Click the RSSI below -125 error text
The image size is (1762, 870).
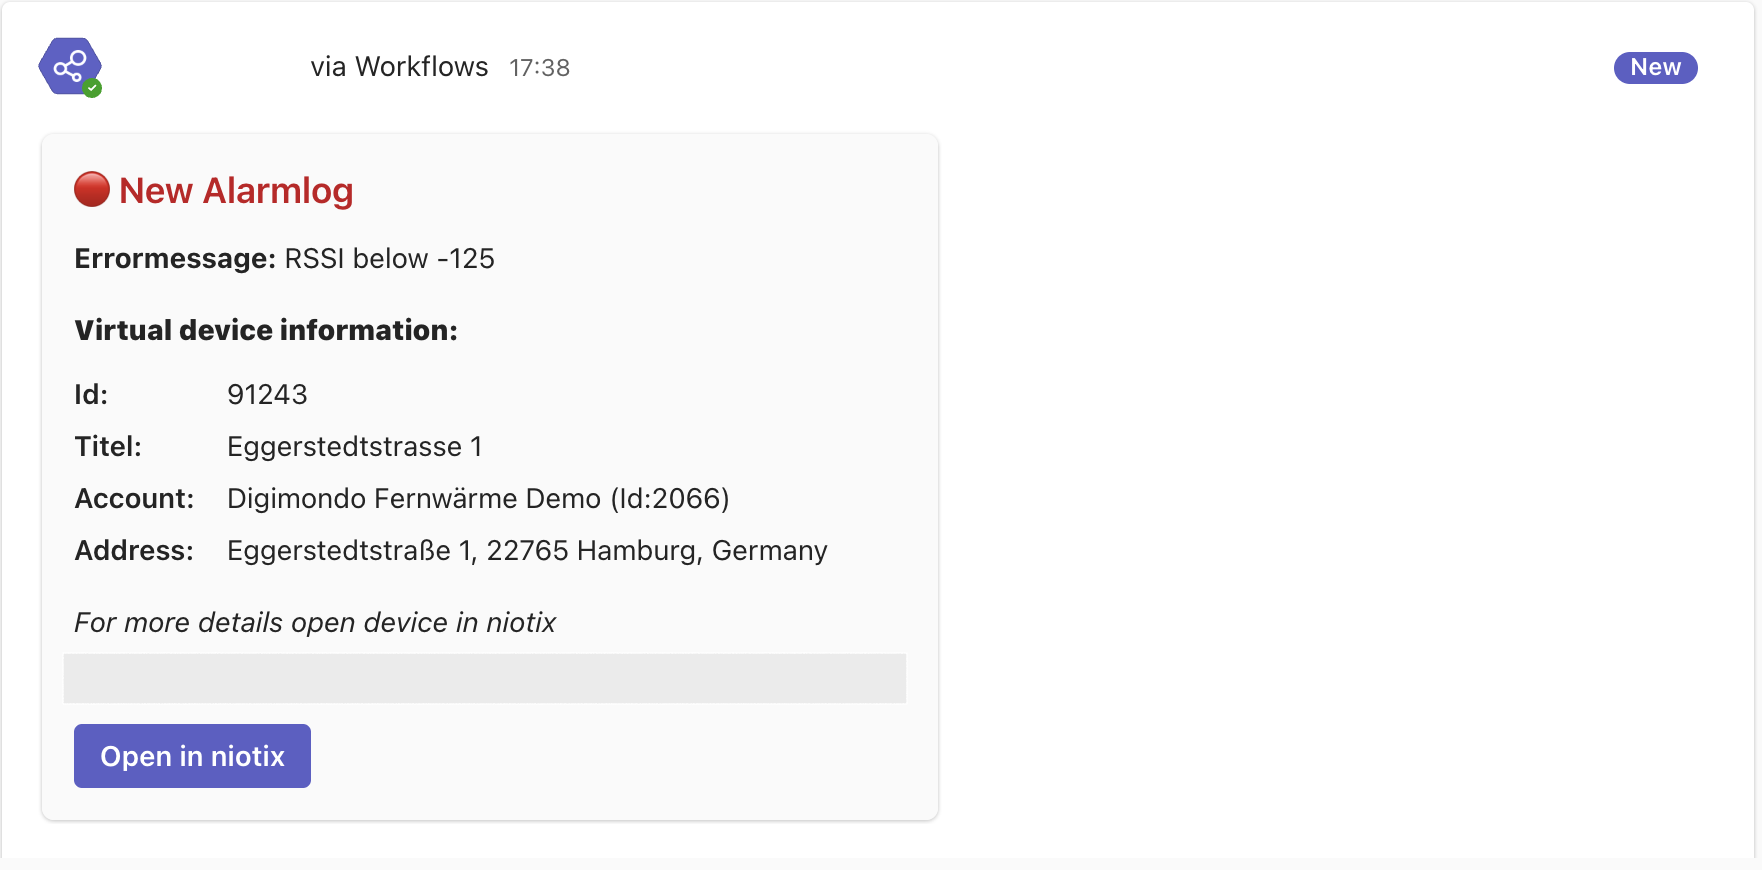pyautogui.click(x=389, y=258)
